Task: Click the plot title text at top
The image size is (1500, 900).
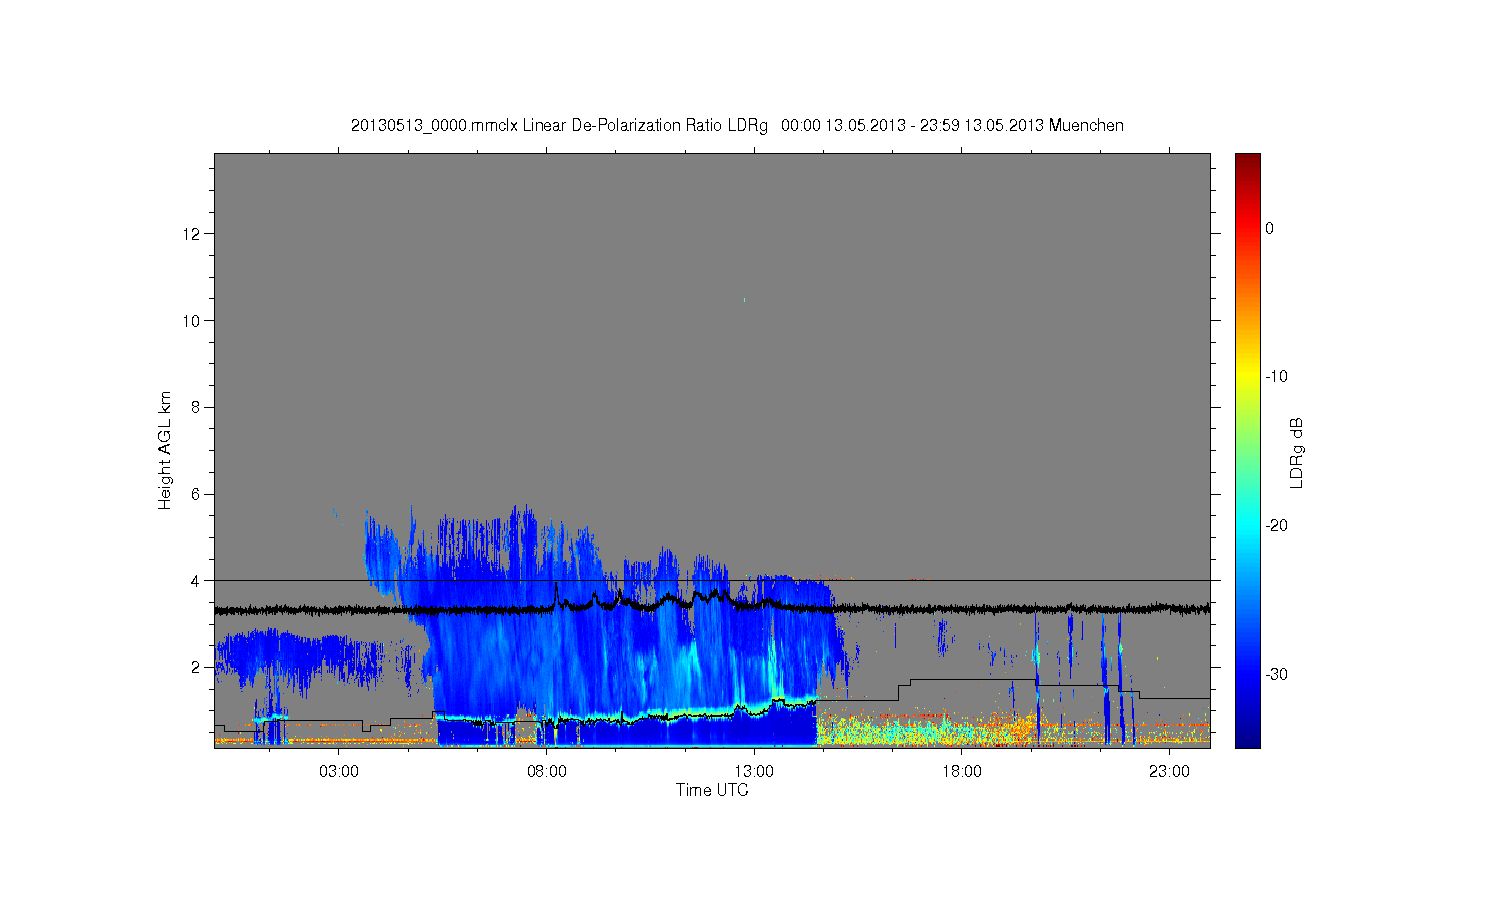Action: pos(737,126)
